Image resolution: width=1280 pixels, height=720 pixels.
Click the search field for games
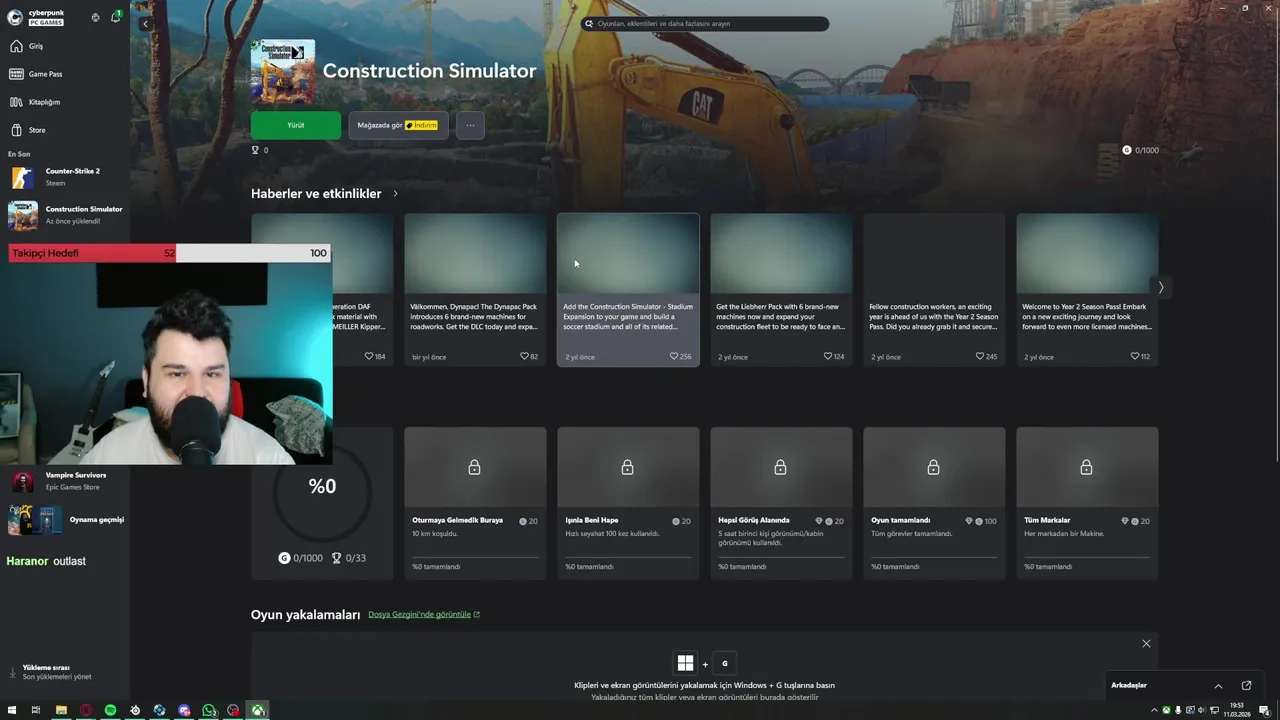click(704, 23)
